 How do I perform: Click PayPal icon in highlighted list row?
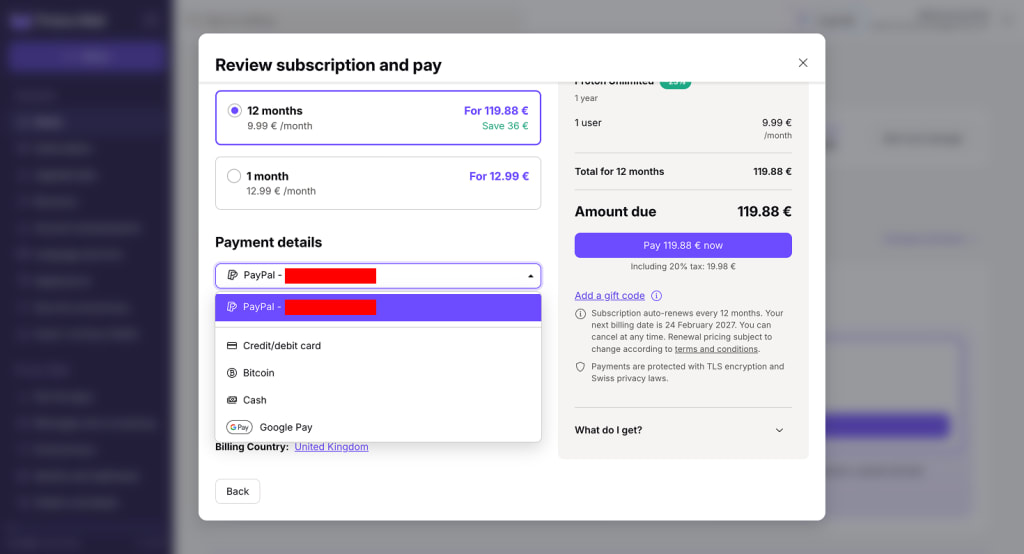[231, 306]
